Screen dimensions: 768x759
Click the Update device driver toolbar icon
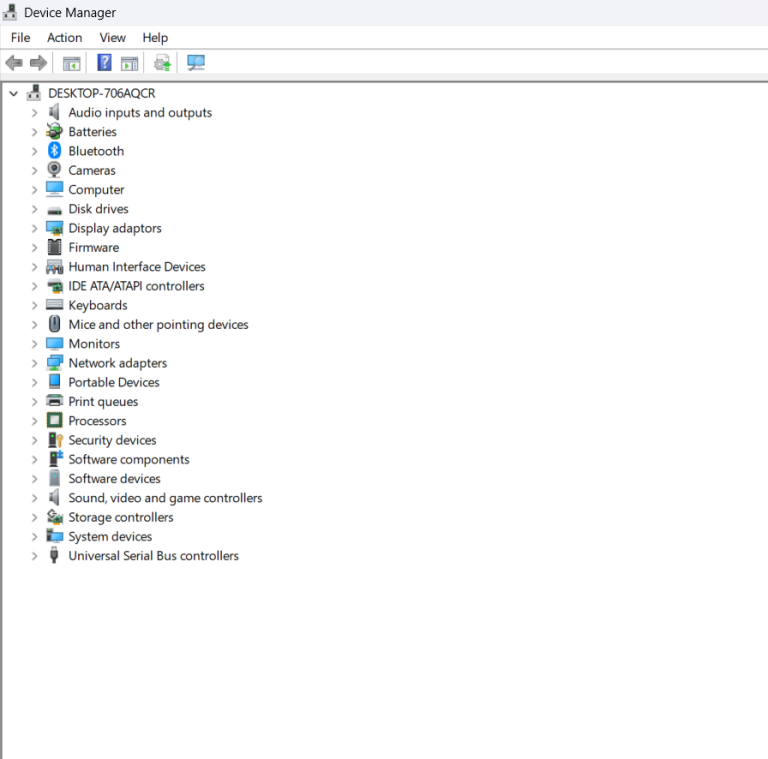162,63
